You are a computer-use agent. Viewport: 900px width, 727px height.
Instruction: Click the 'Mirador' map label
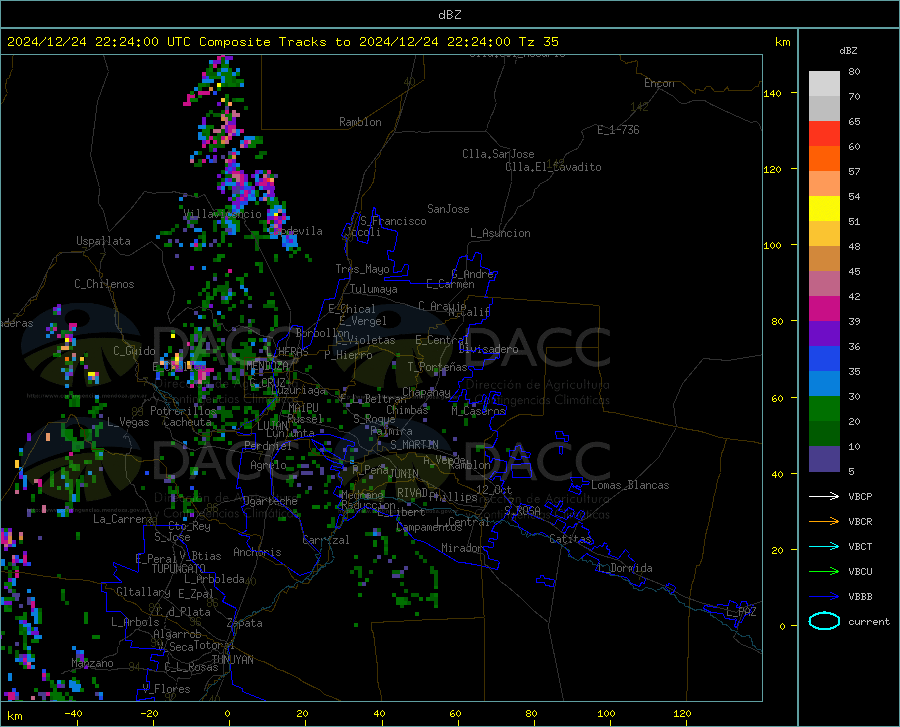[462, 548]
